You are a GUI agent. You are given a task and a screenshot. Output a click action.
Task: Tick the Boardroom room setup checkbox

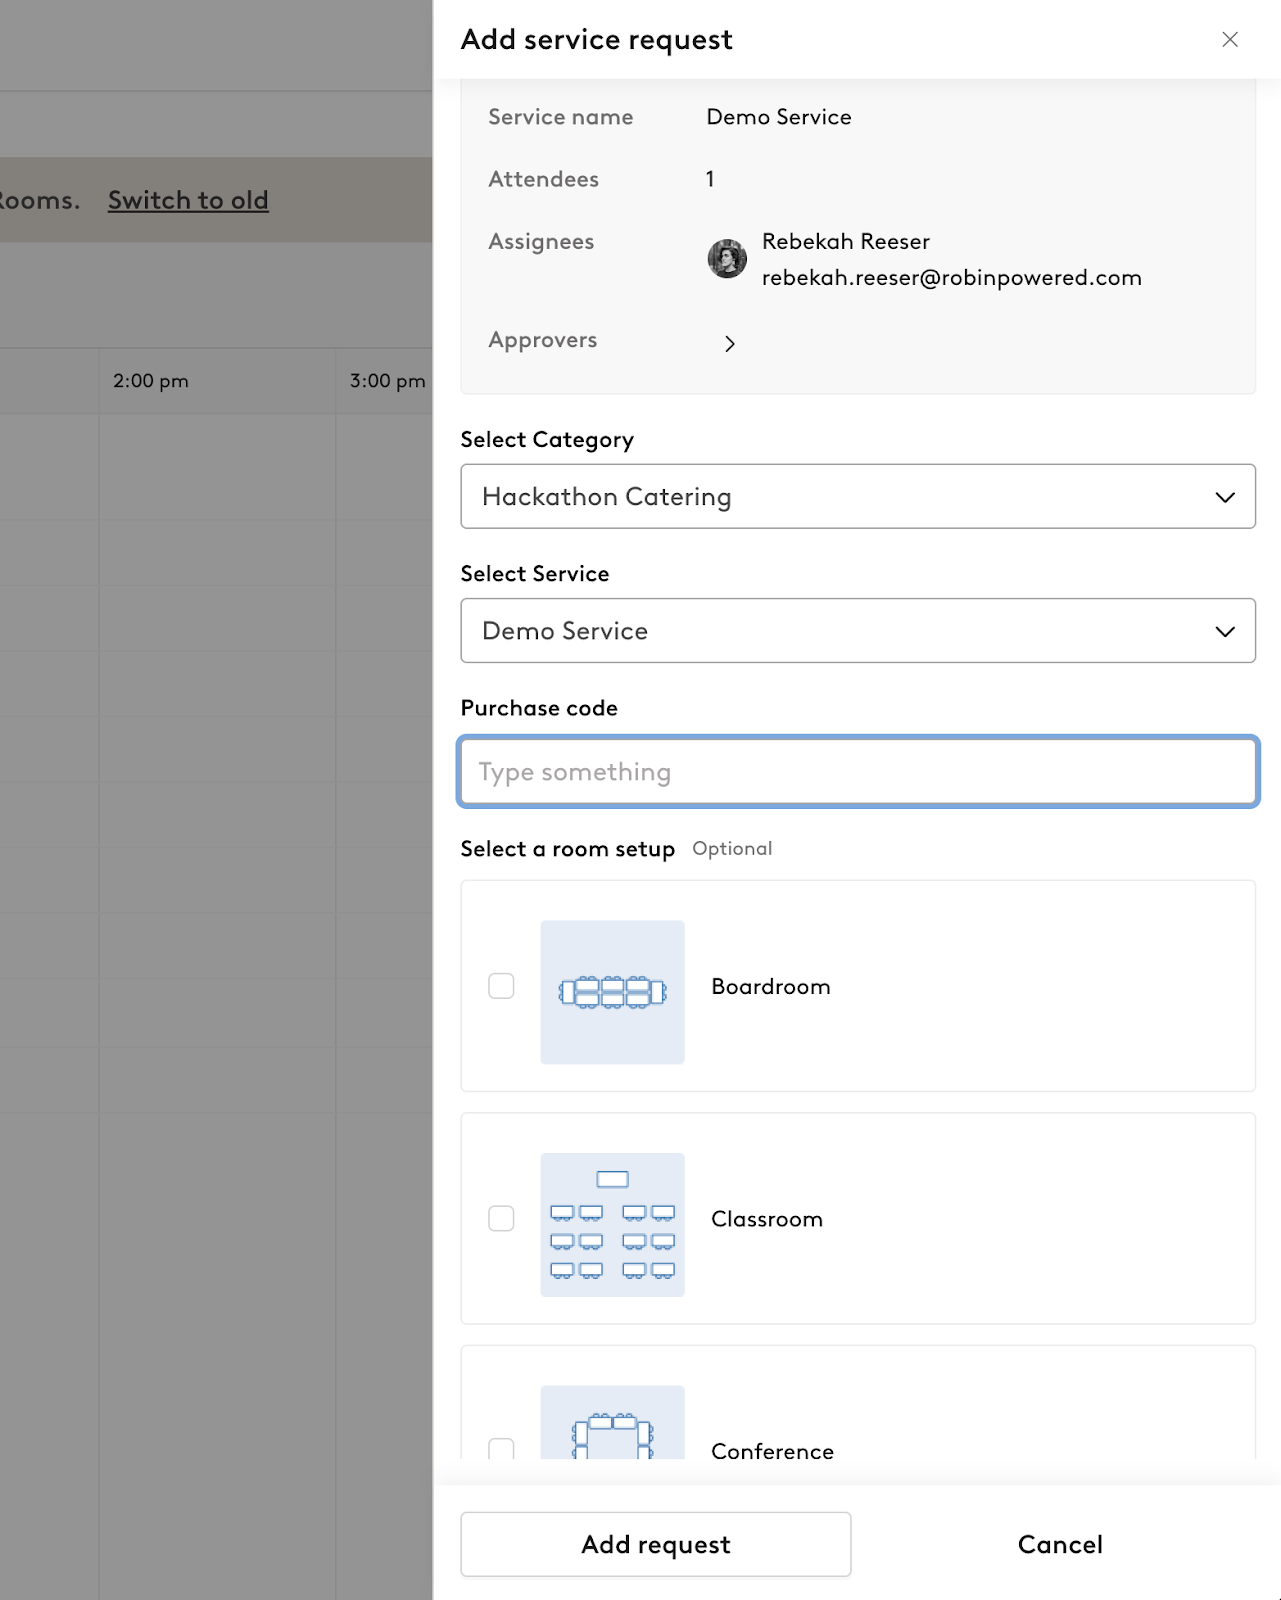point(501,986)
